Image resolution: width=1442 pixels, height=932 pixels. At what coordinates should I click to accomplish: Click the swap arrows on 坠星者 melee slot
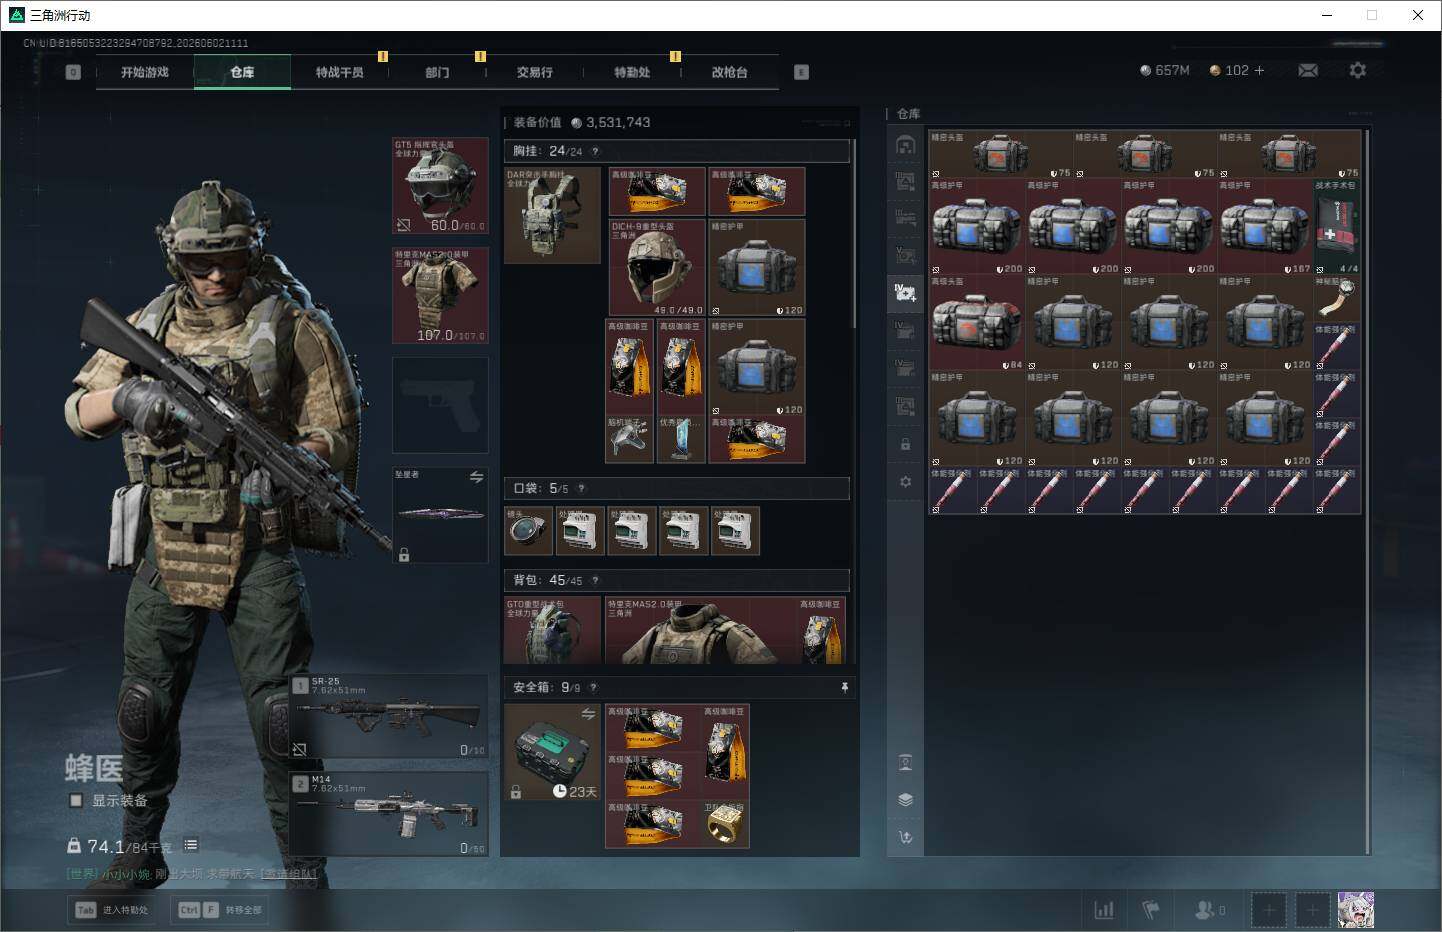coord(476,477)
